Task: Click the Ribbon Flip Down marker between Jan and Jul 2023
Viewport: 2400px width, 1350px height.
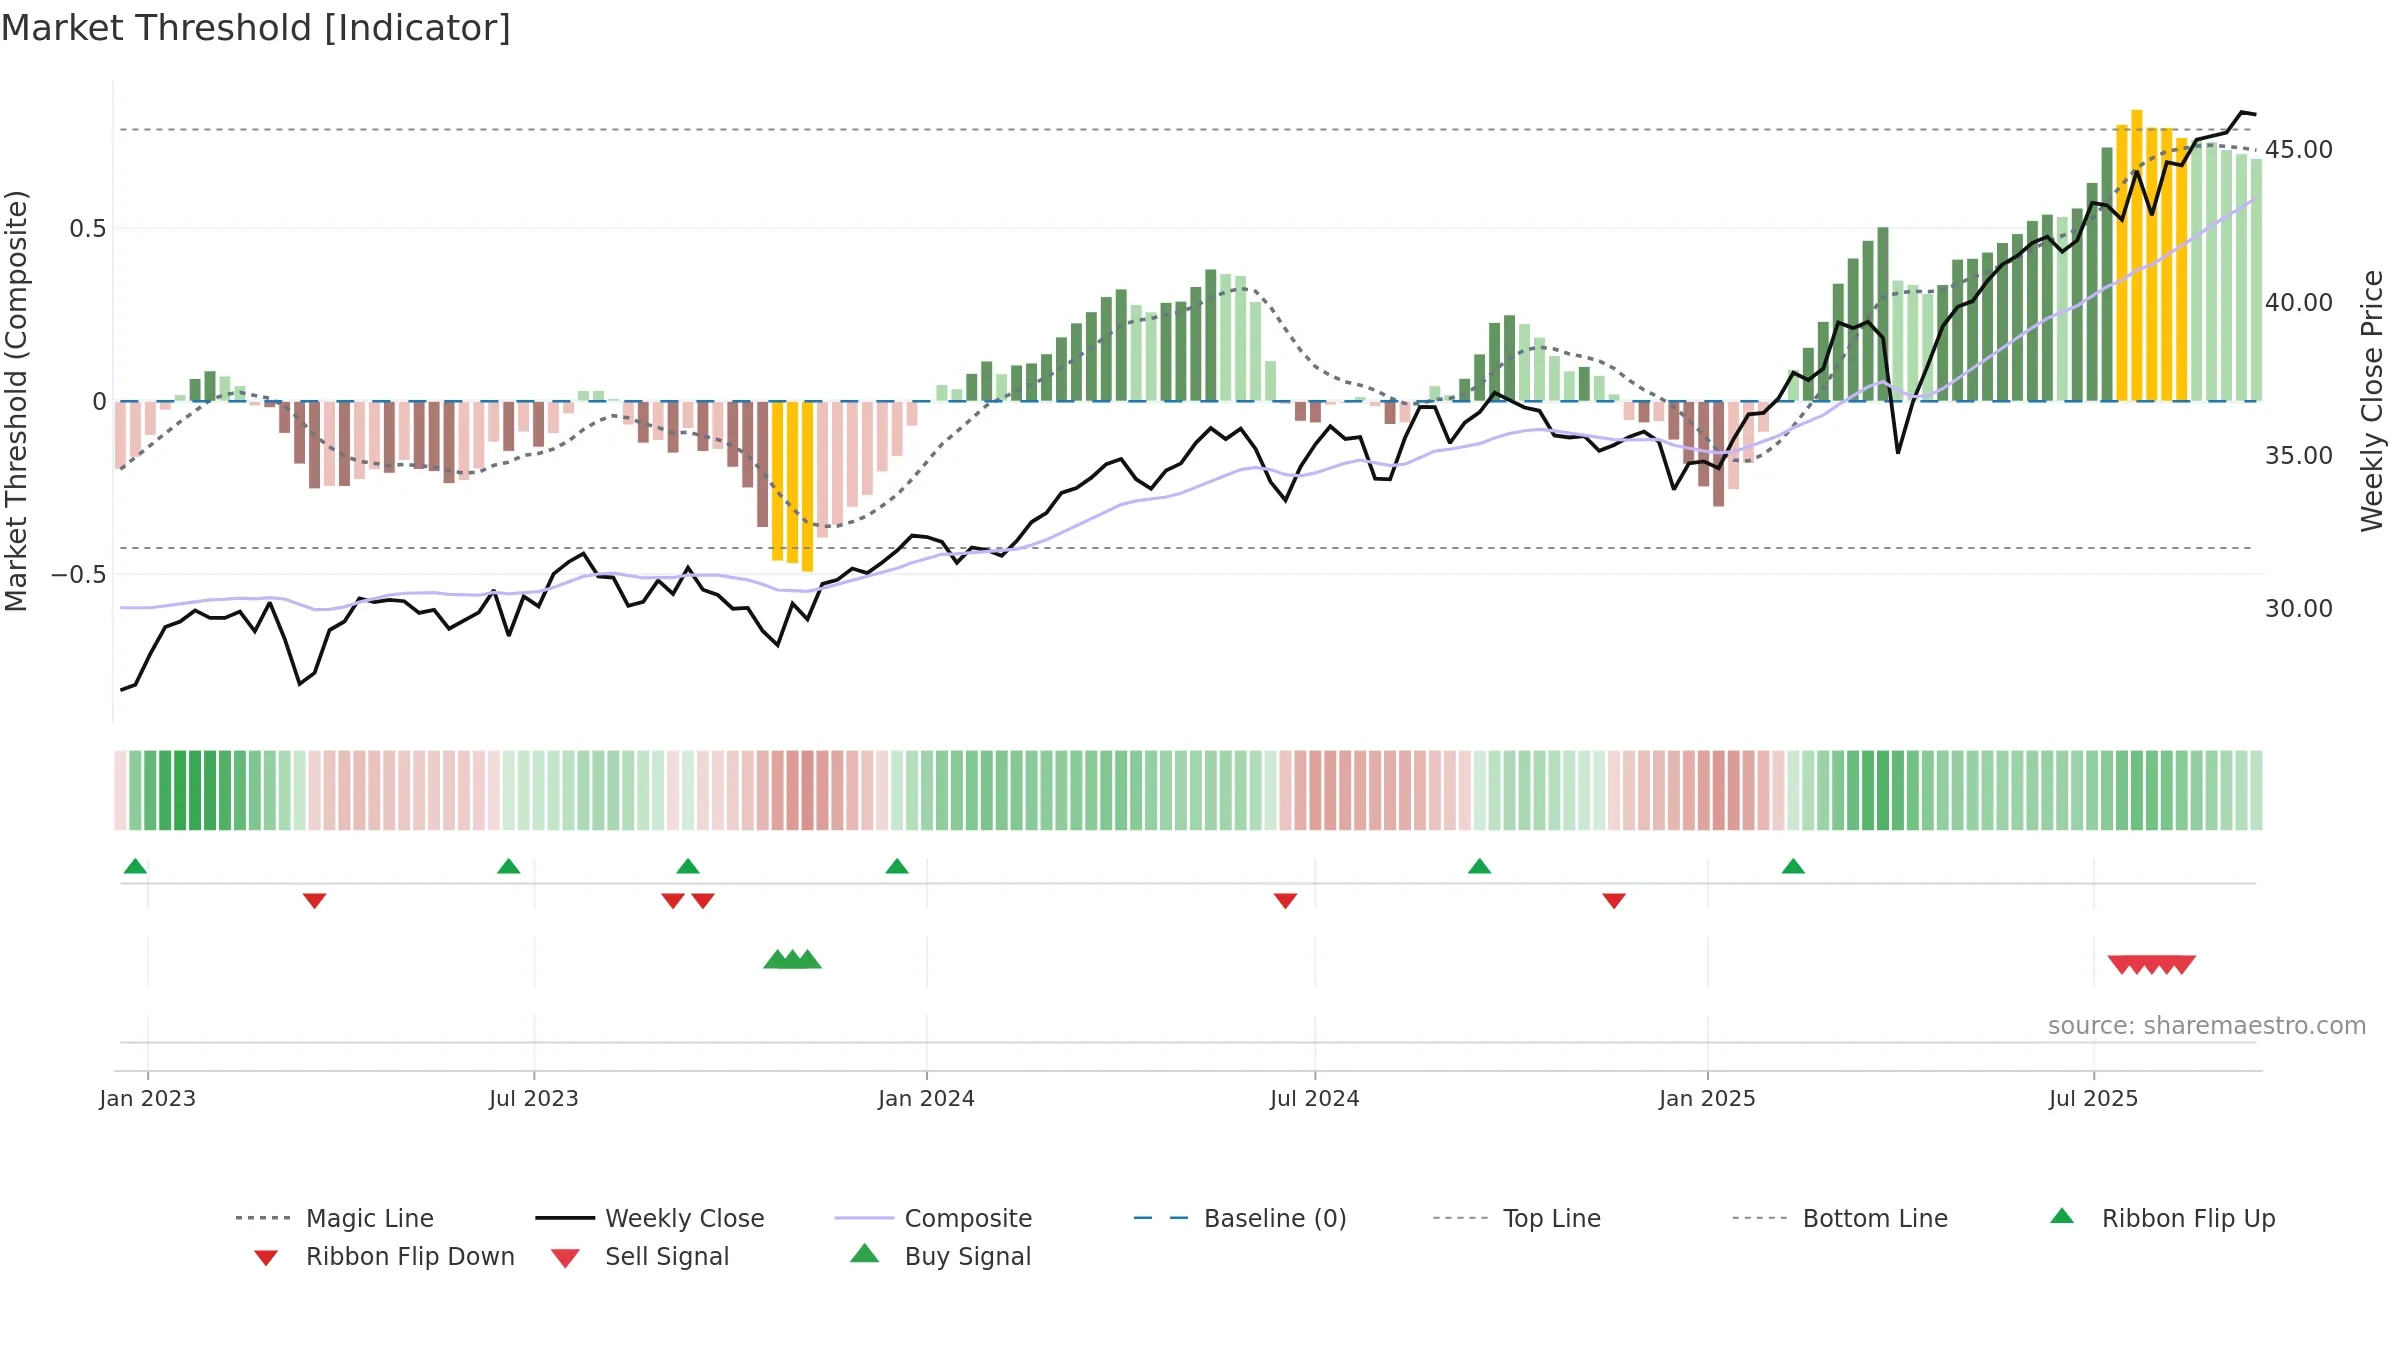Action: click(x=314, y=901)
